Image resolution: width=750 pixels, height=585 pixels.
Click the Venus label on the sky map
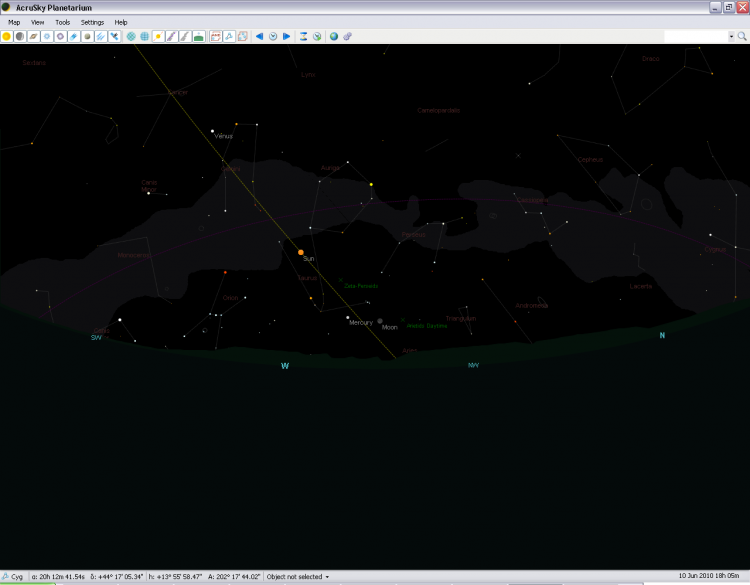coord(223,136)
